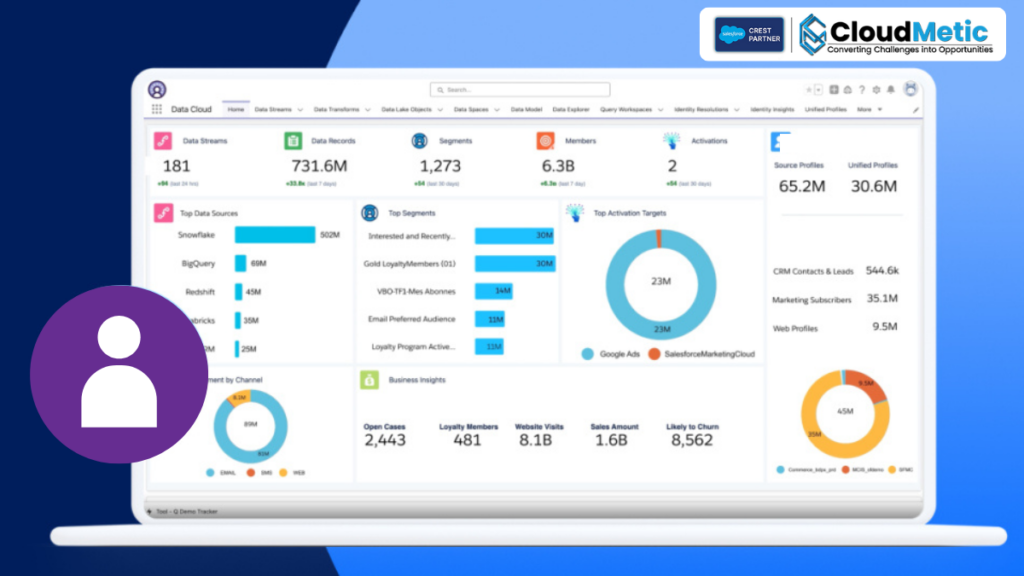This screenshot has width=1024, height=576.
Task: Expand the Data Streams tab dropdown arrow
Action: [x=300, y=110]
